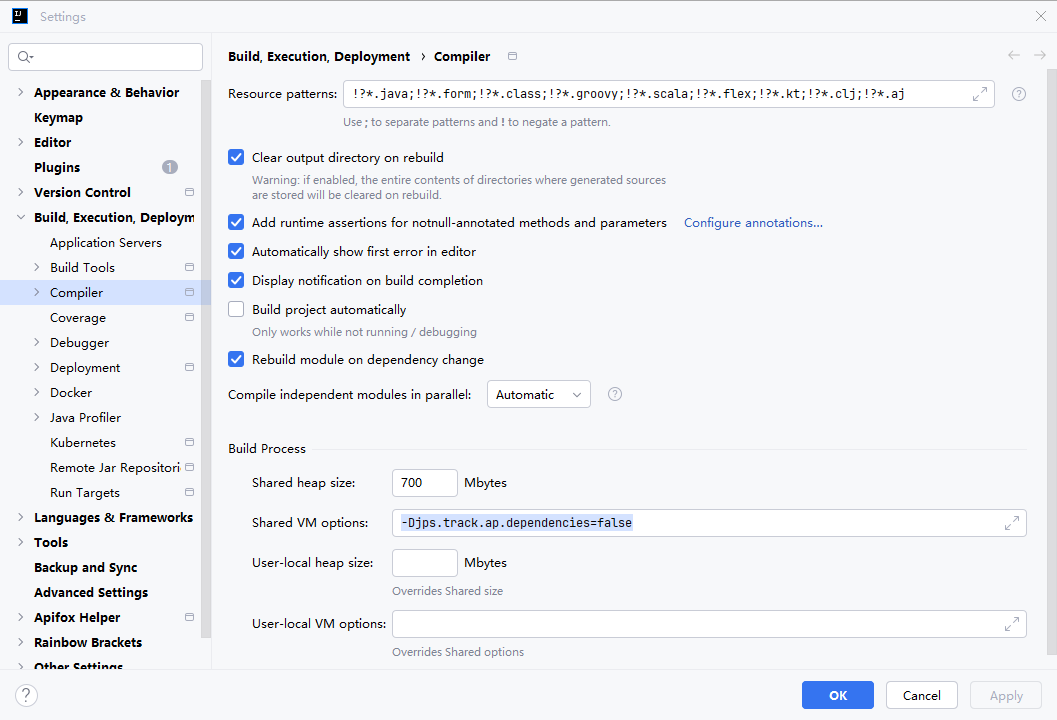1057x720 pixels.
Task: Enable Build project automatically
Action: tap(236, 309)
